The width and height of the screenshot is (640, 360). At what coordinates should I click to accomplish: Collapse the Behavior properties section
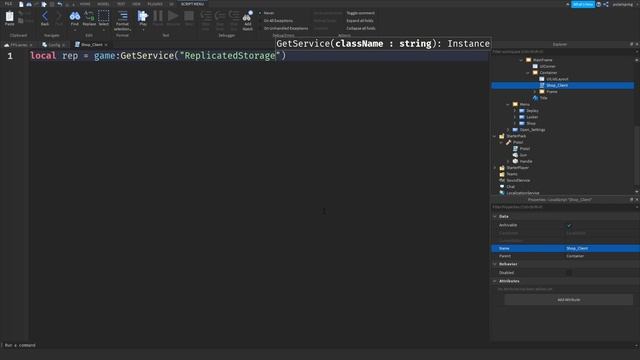[495, 264]
